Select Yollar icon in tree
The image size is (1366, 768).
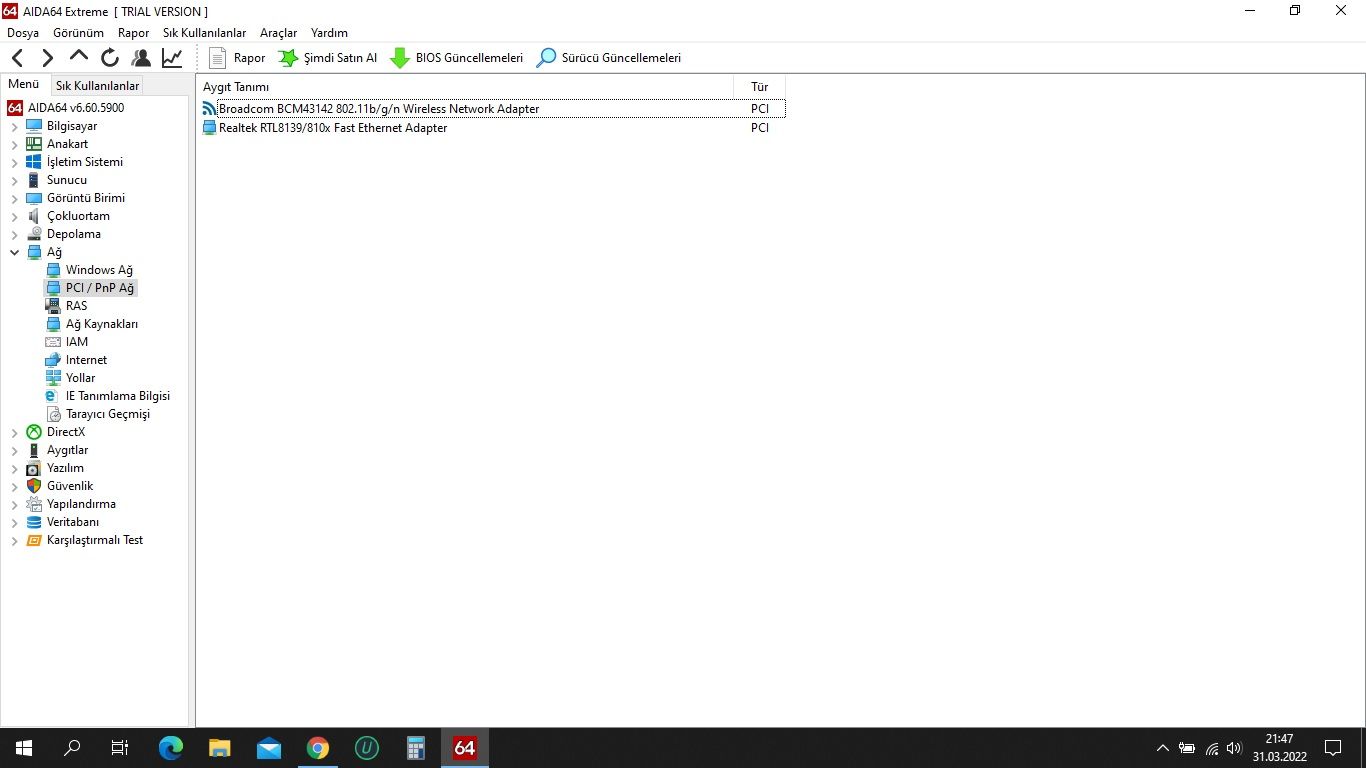tap(53, 378)
